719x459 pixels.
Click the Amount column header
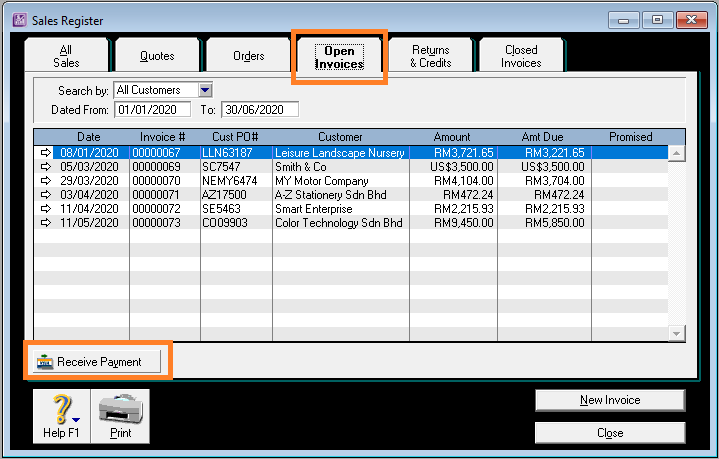452,137
